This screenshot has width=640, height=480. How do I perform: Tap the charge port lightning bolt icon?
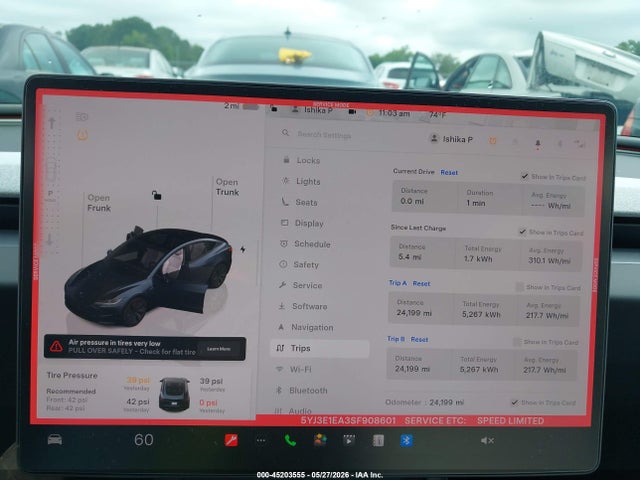coord(243,249)
